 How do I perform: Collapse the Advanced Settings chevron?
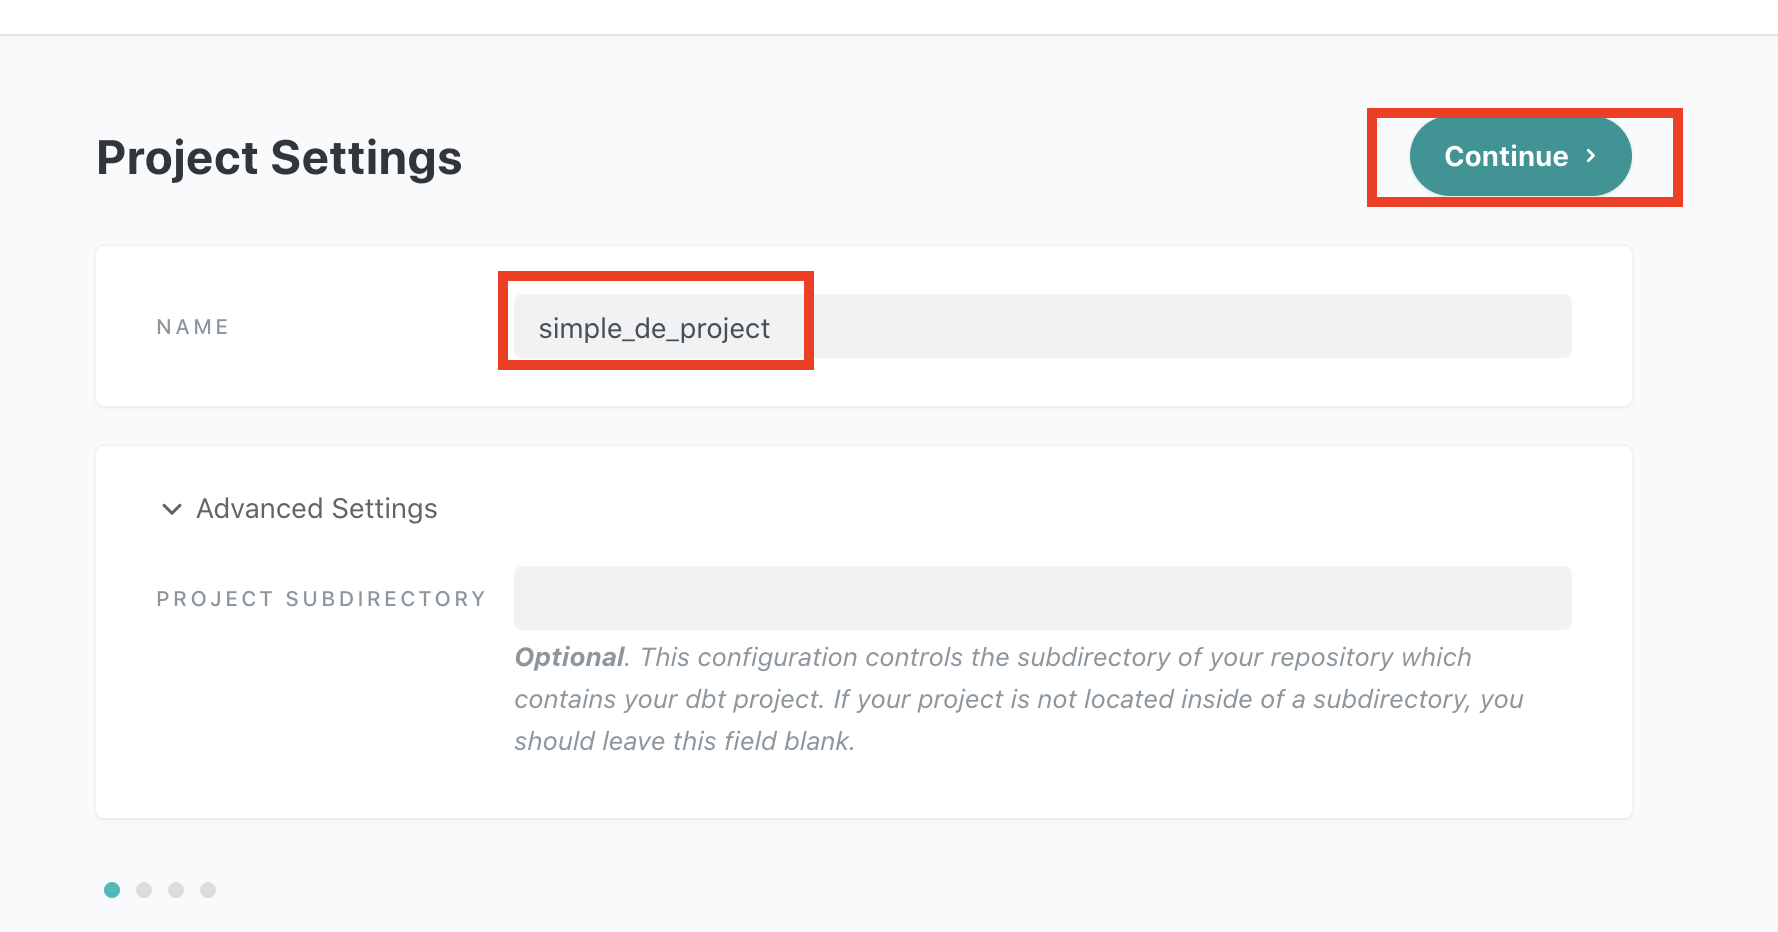click(172, 509)
